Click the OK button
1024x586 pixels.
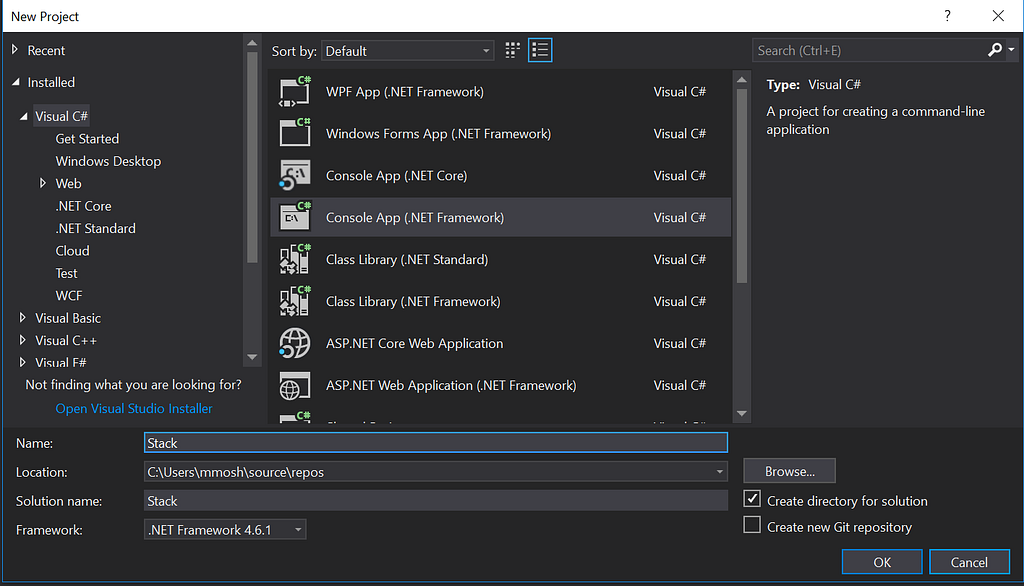(882, 562)
